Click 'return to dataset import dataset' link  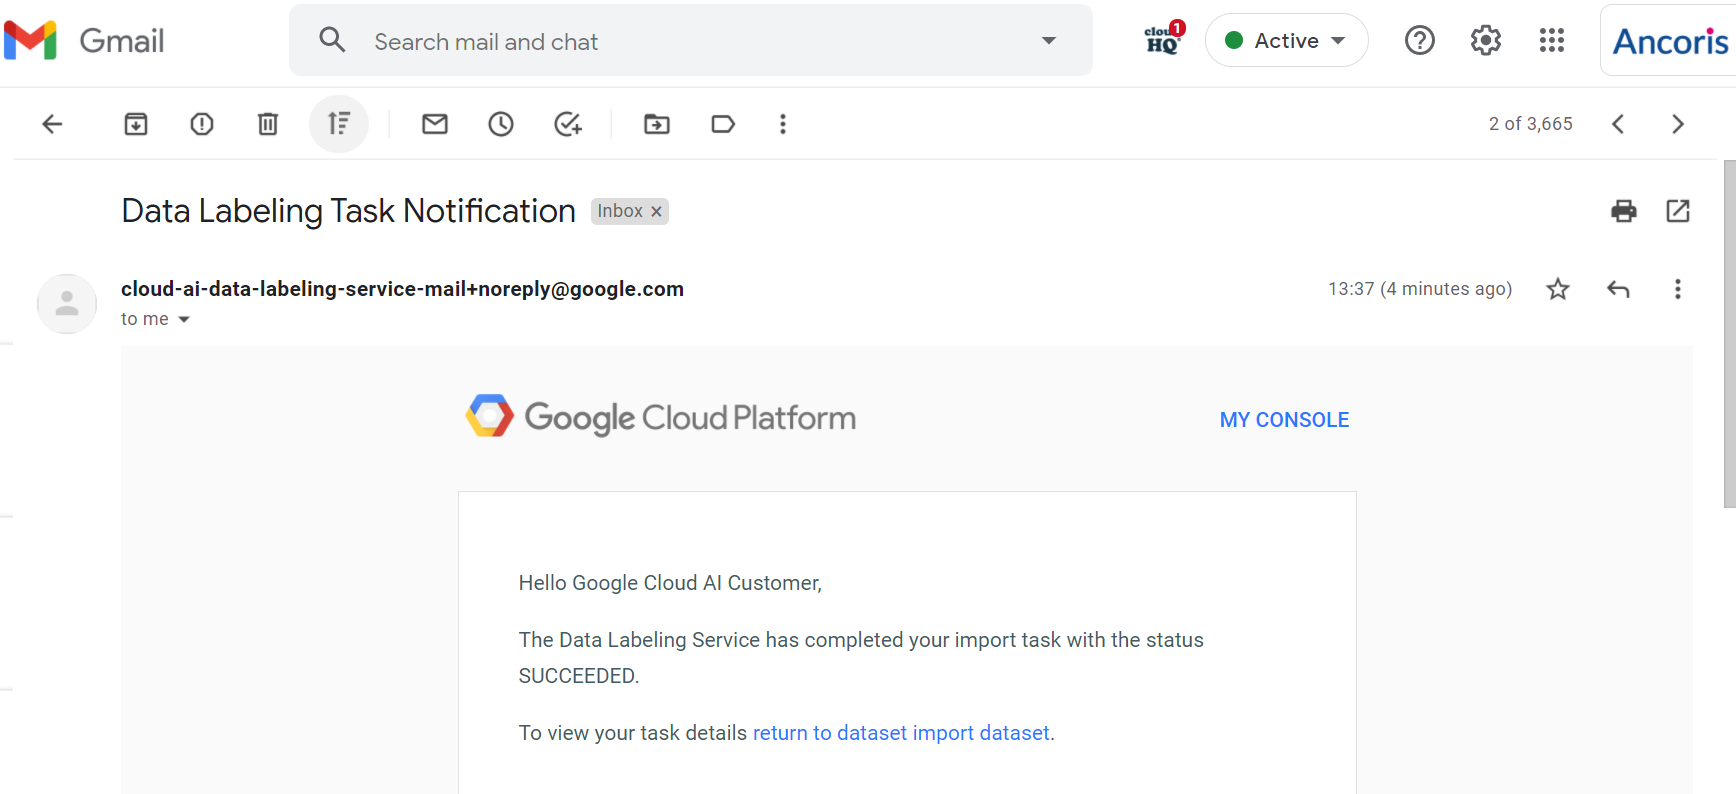pyautogui.click(x=901, y=733)
